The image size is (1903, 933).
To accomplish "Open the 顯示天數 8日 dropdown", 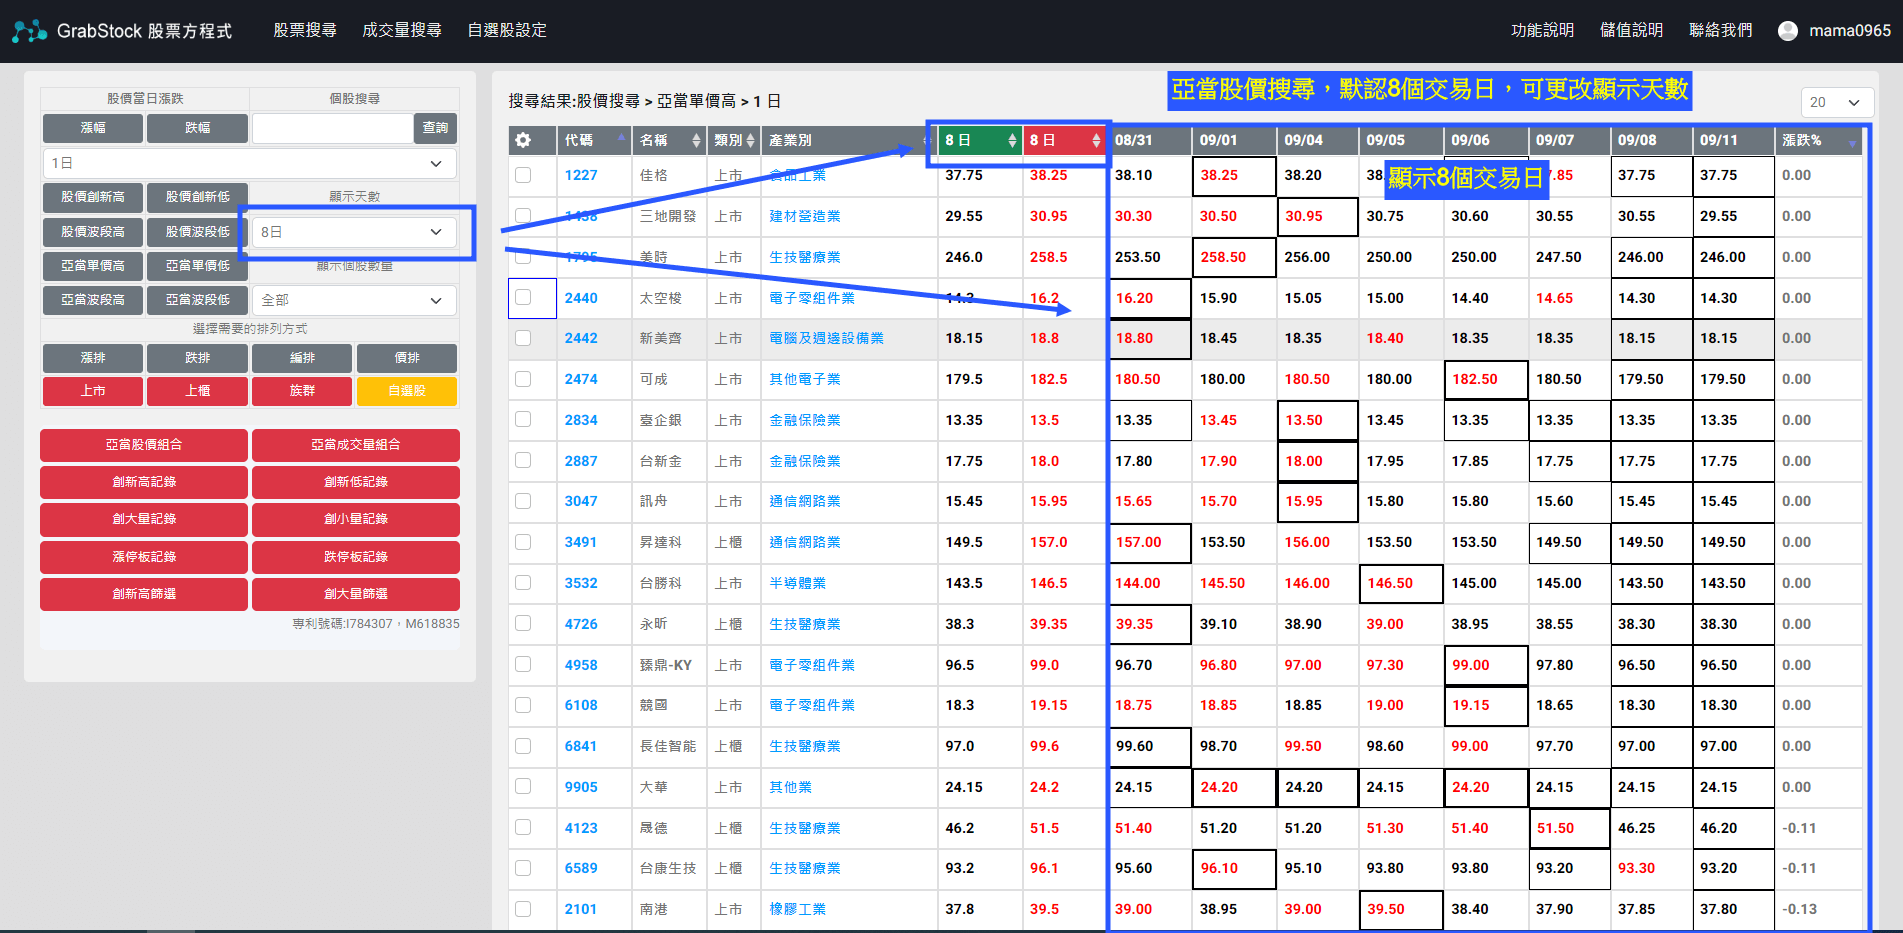I will pos(353,232).
